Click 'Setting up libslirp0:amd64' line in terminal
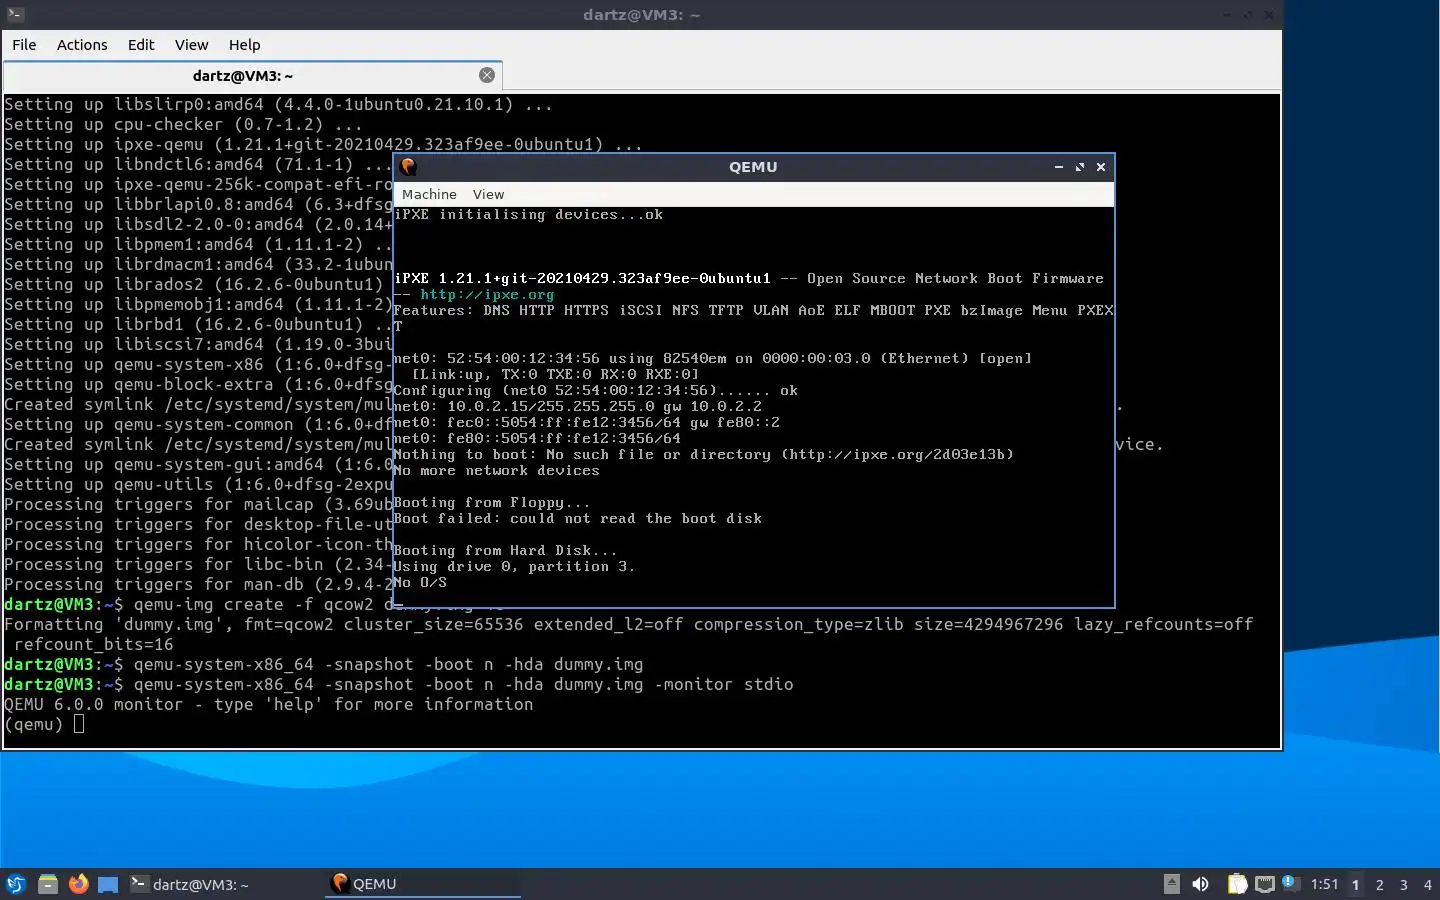 (x=278, y=104)
